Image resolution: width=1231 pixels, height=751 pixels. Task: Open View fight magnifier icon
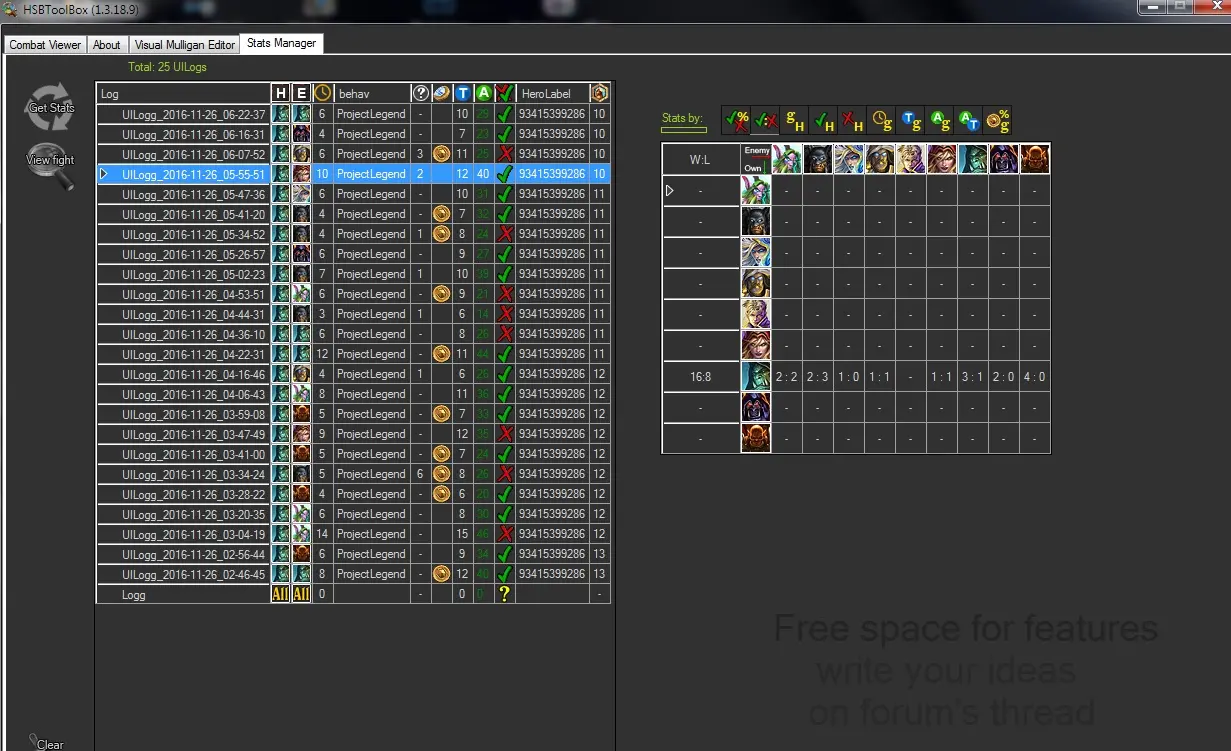click(x=50, y=164)
